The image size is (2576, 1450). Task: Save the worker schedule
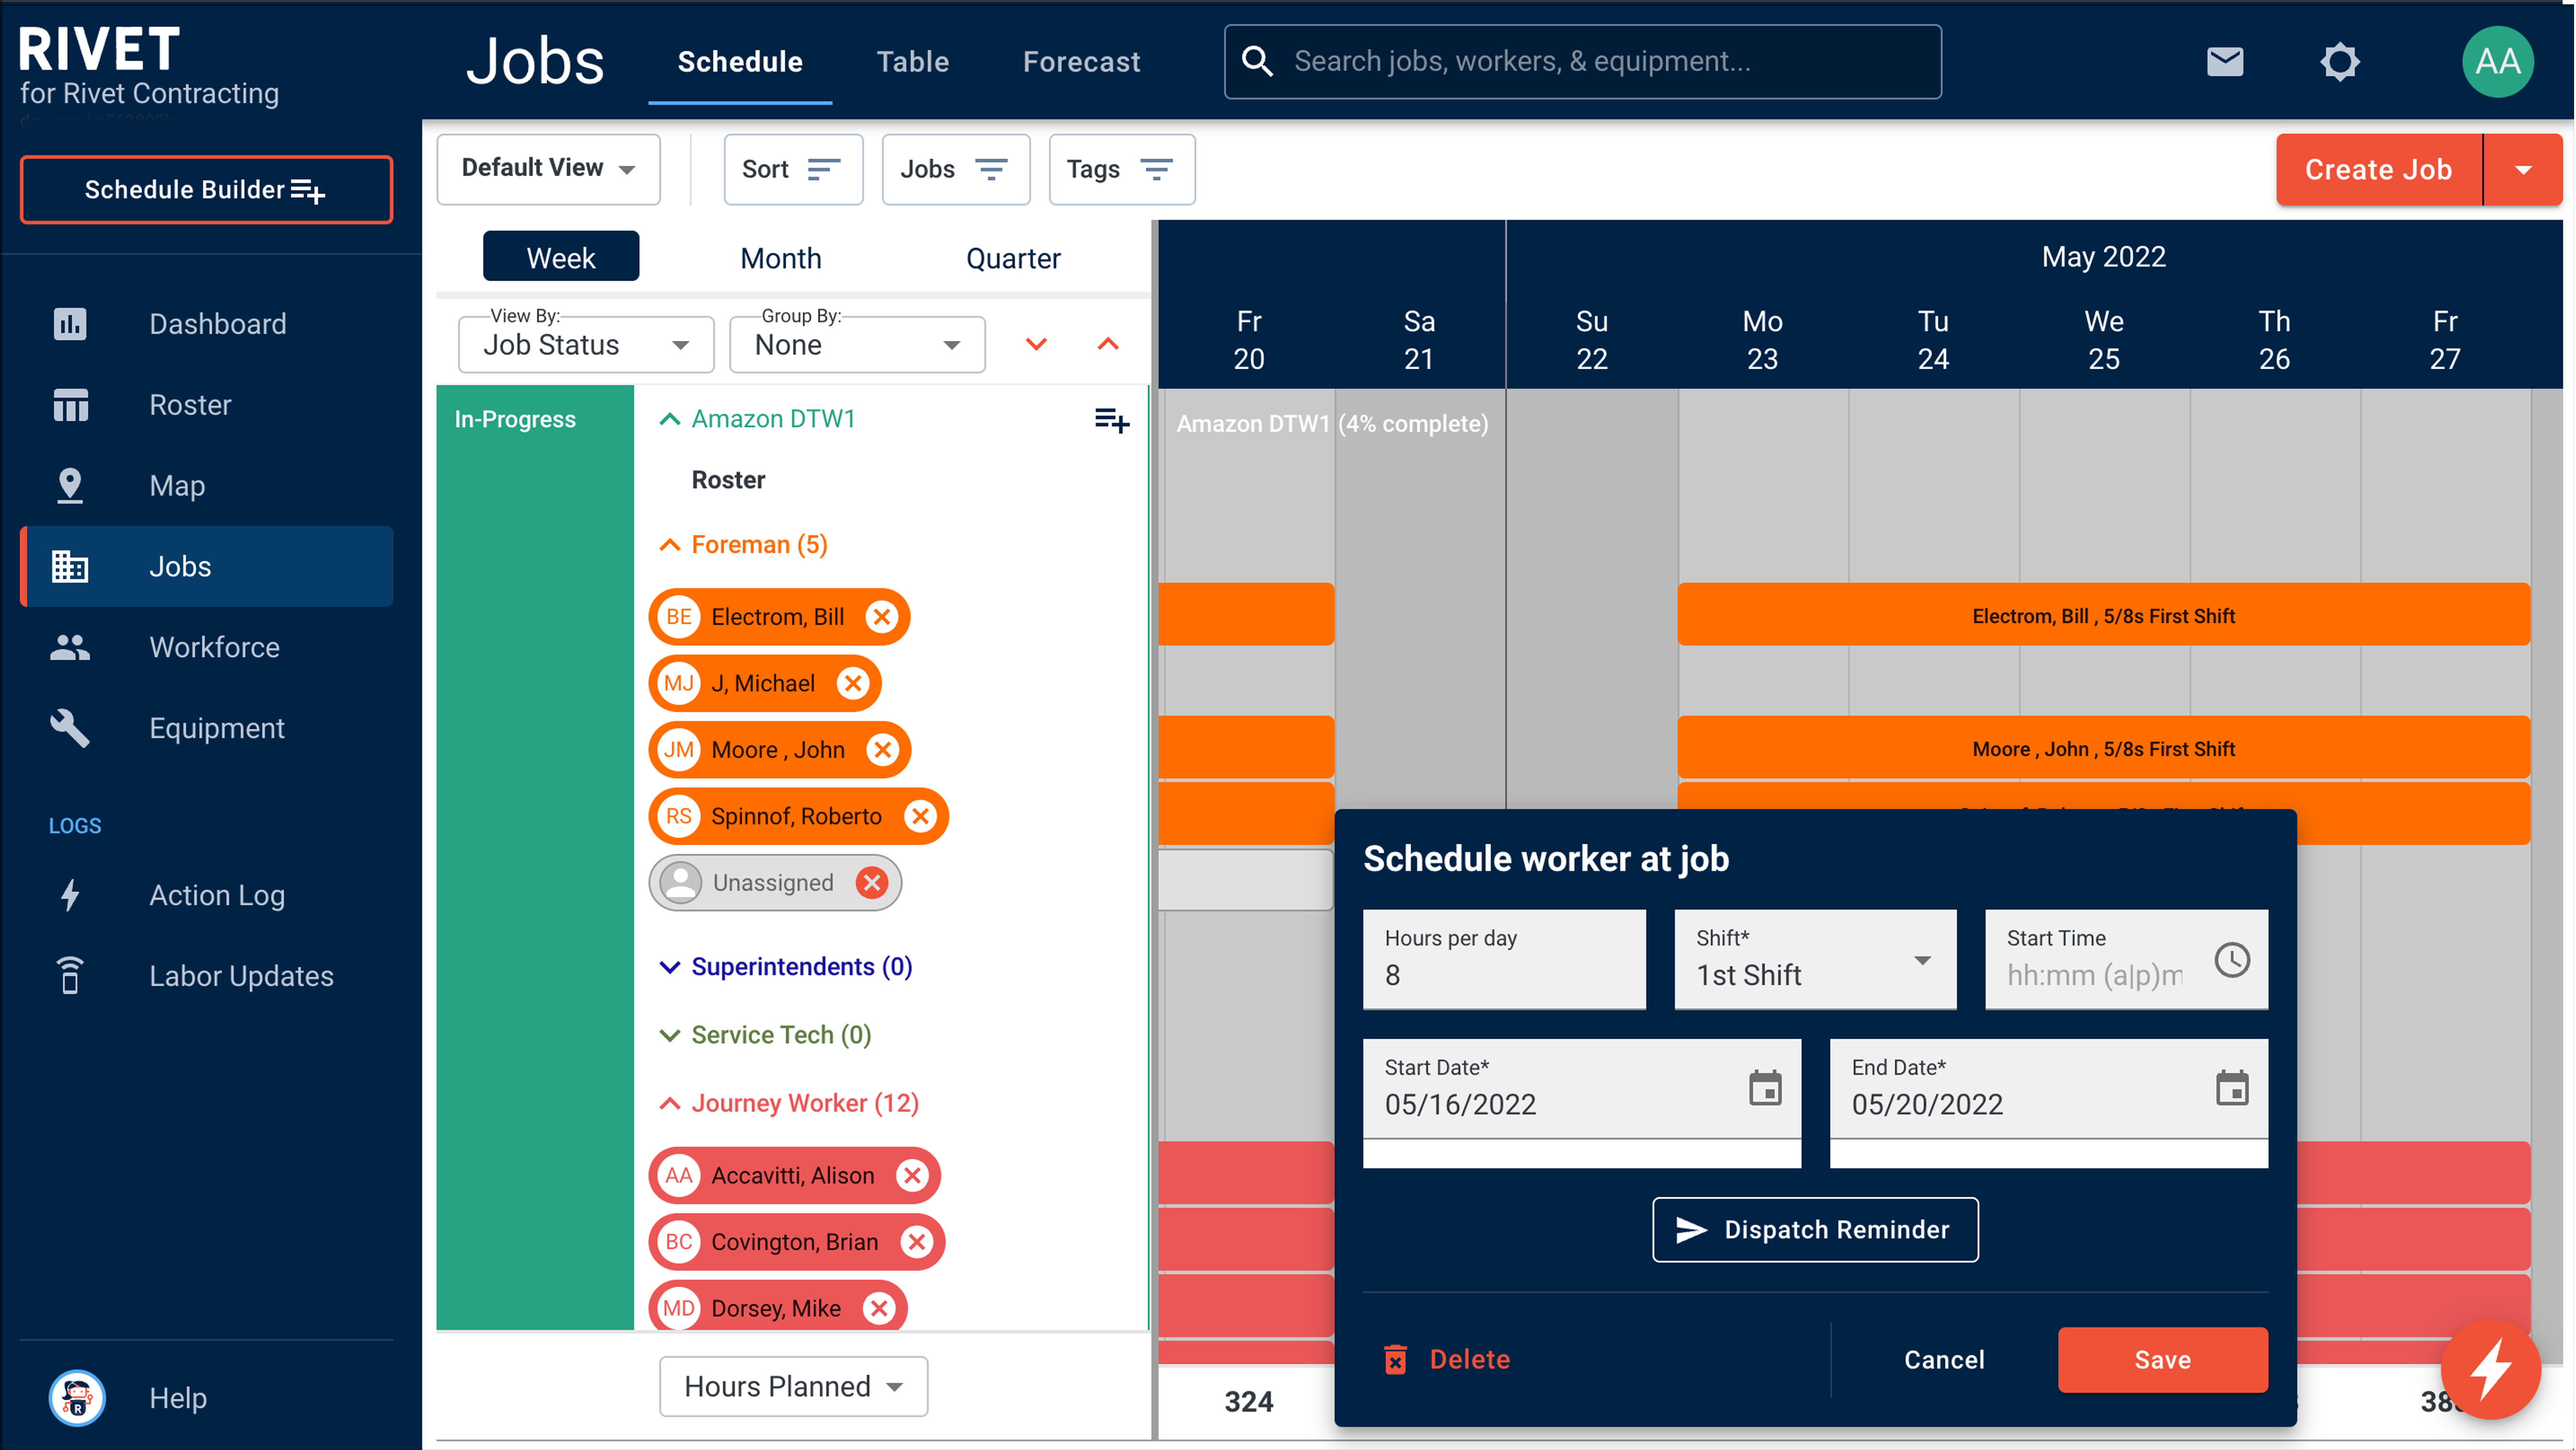click(x=2163, y=1360)
